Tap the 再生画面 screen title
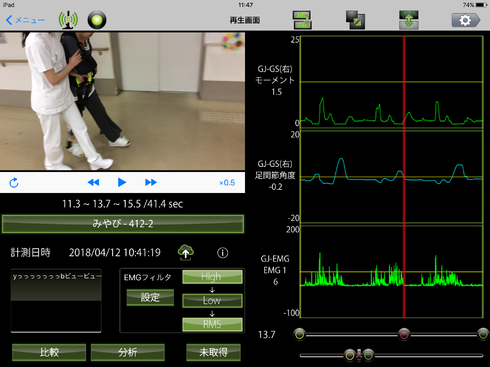Viewport: 490px width, 367px height. pyautogui.click(x=245, y=20)
